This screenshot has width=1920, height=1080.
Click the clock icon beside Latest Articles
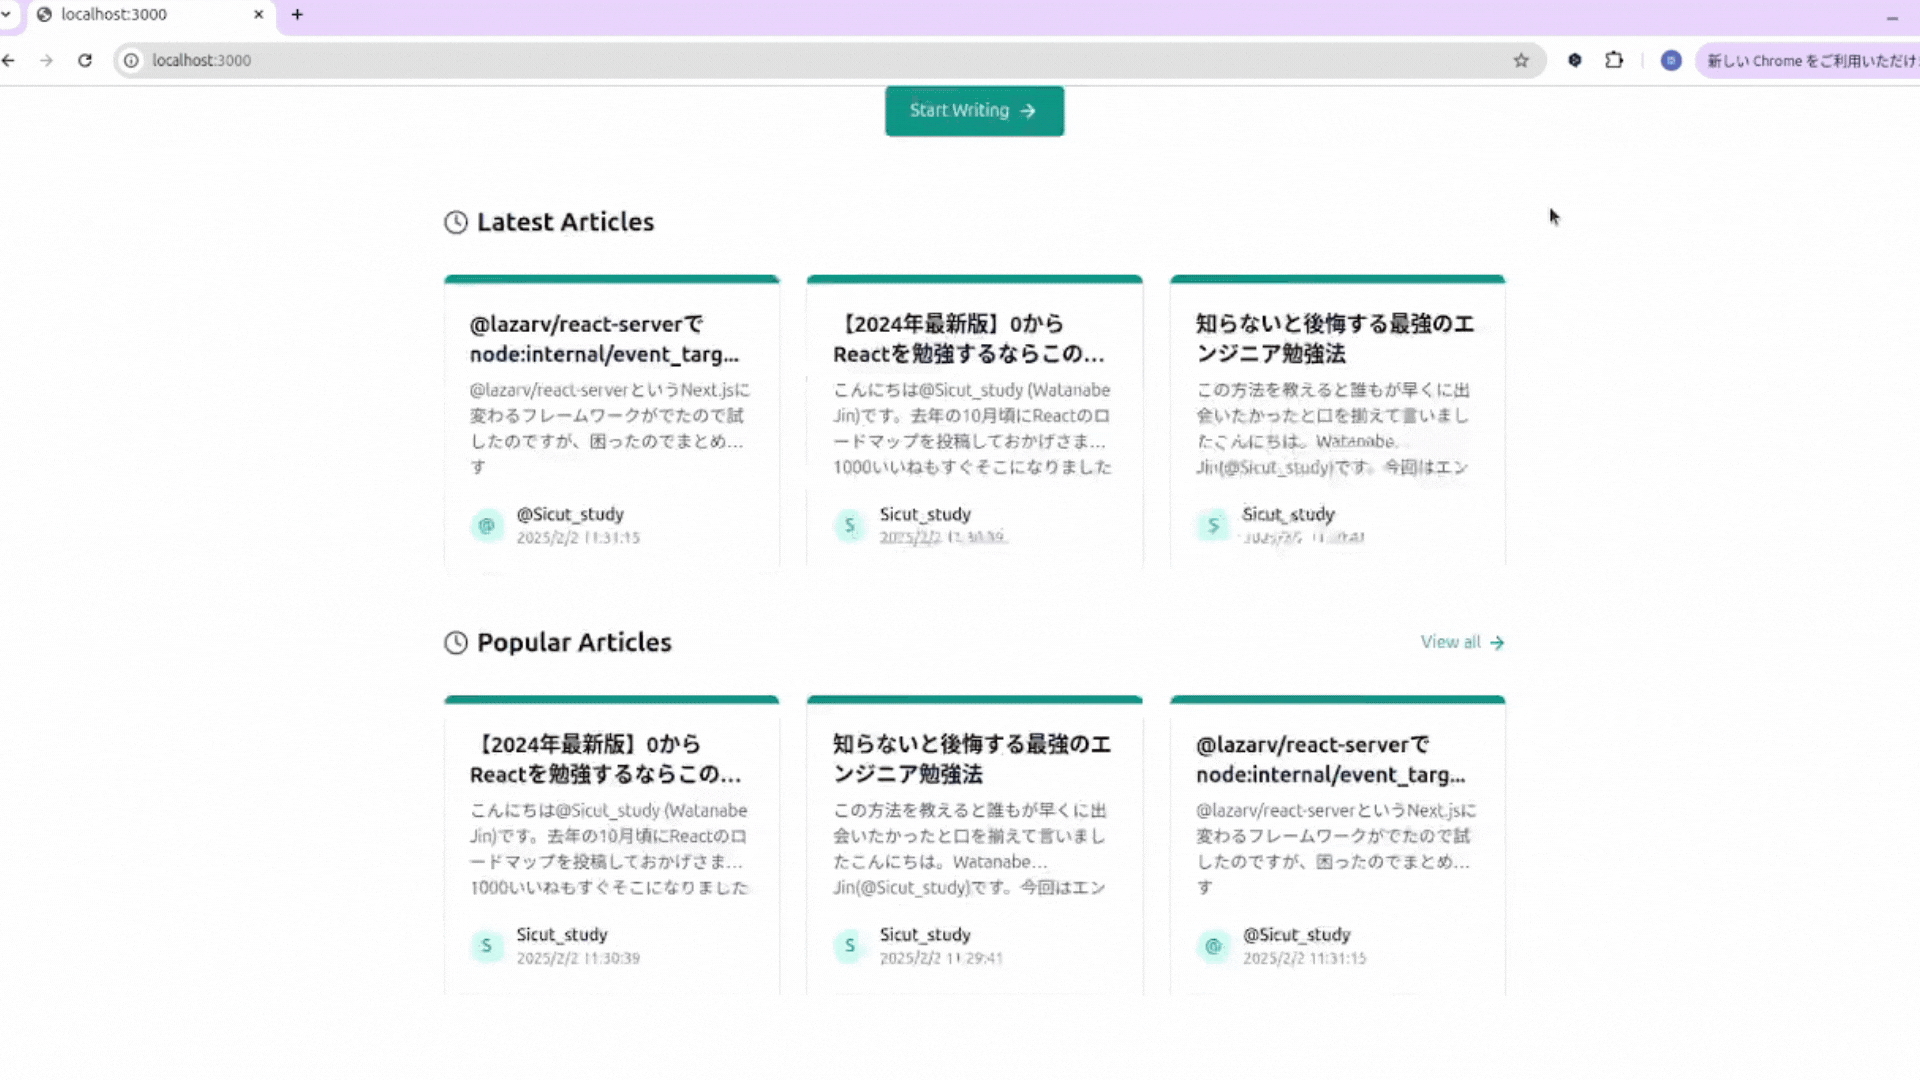[x=456, y=222]
